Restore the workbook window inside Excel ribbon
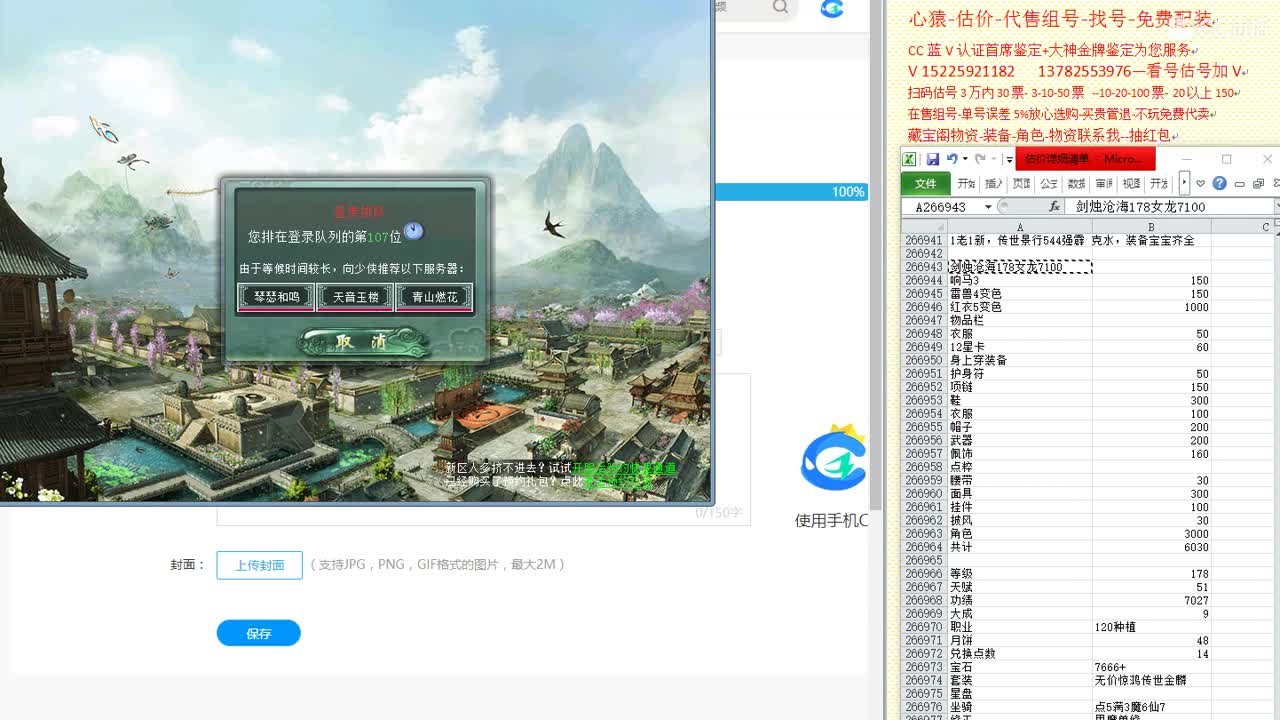 [1258, 184]
